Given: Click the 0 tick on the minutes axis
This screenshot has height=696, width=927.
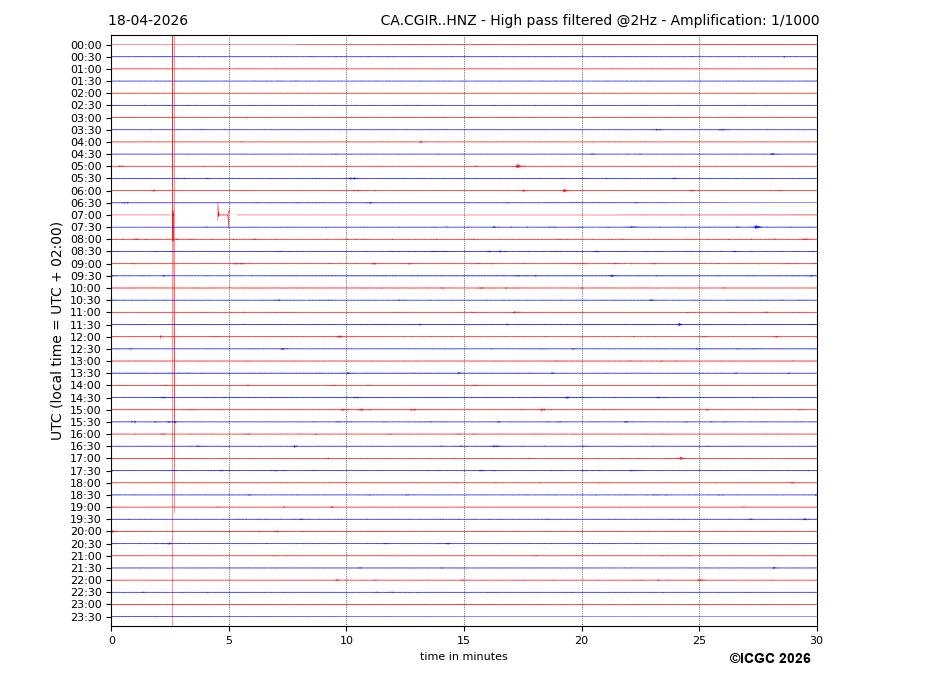Looking at the screenshot, I should pyautogui.click(x=112, y=641).
